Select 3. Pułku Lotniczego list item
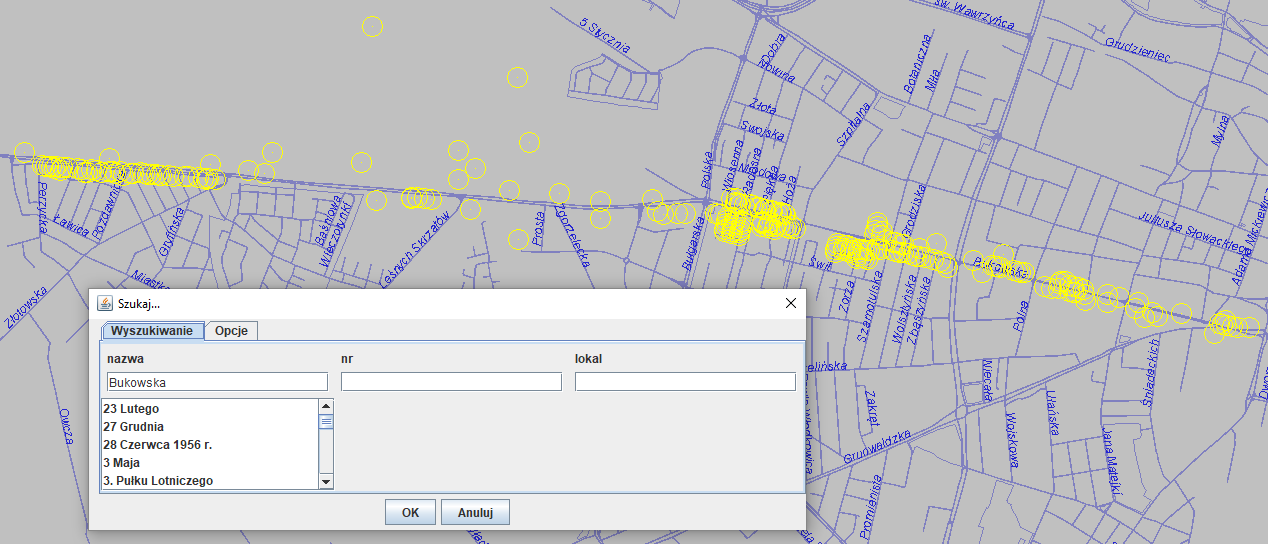This screenshot has height=544, width=1268. tap(158, 481)
